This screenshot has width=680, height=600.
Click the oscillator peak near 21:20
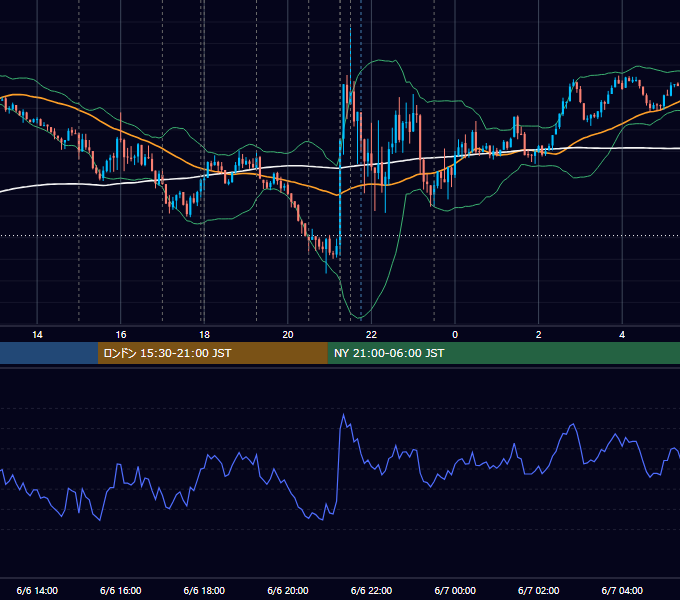click(344, 415)
